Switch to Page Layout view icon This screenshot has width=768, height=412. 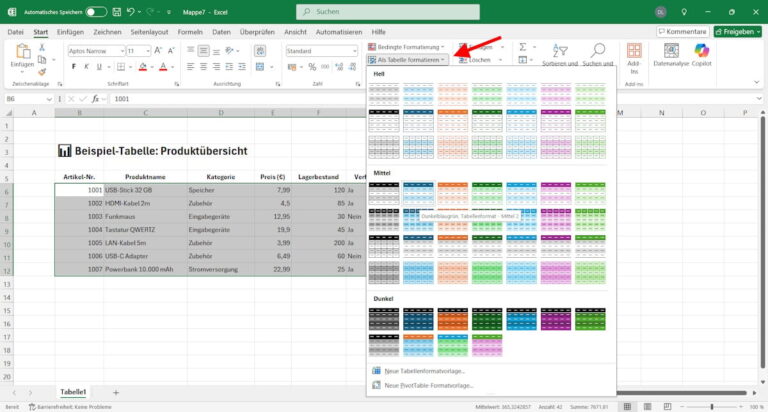tap(648, 407)
